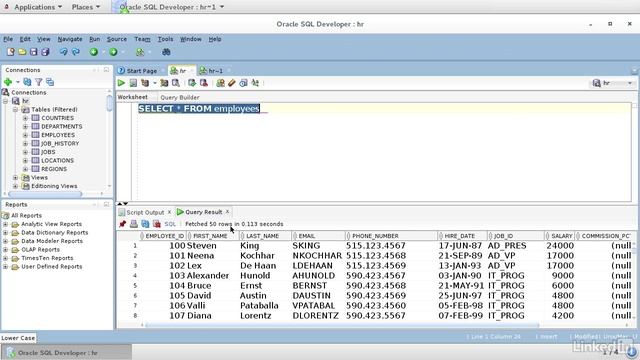
Task: Click the Rollback icon in worksheet toolbar
Action: coord(204,83)
